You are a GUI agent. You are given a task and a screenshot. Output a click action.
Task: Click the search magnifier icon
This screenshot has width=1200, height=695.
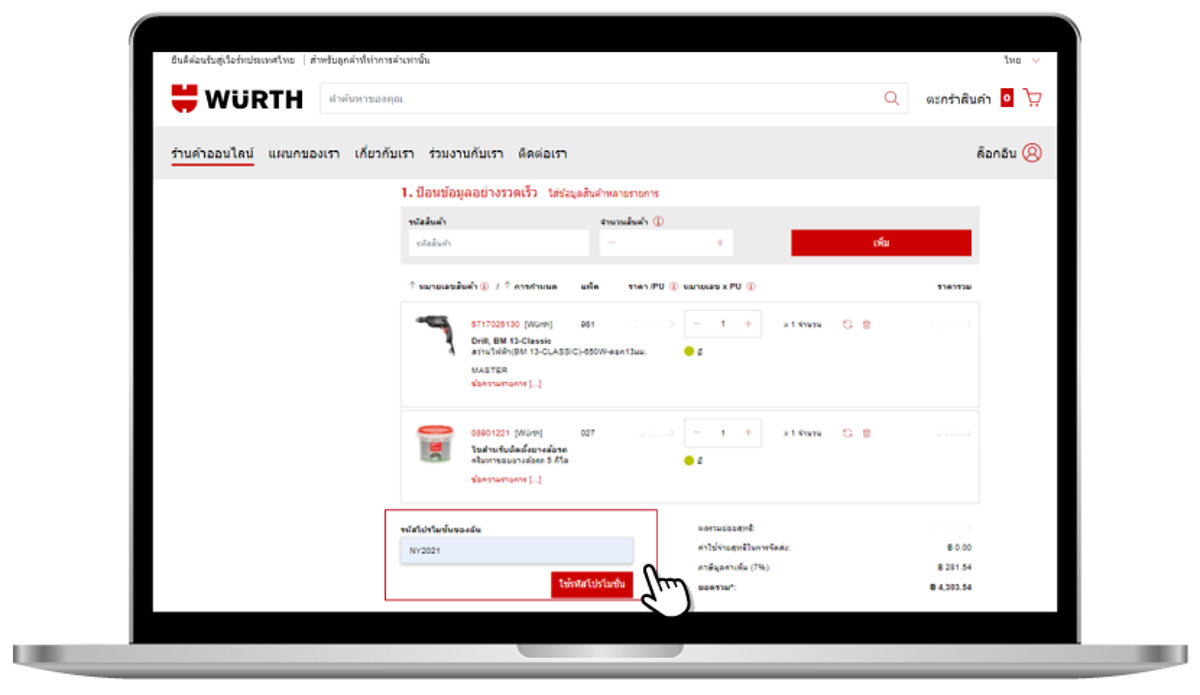[891, 98]
